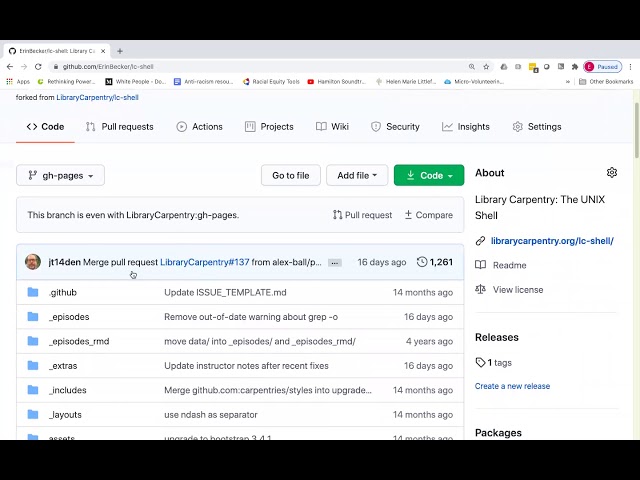This screenshot has height=480, width=640.
Task: Open the zoom magnifier icon in address bar
Action: [x=472, y=67]
